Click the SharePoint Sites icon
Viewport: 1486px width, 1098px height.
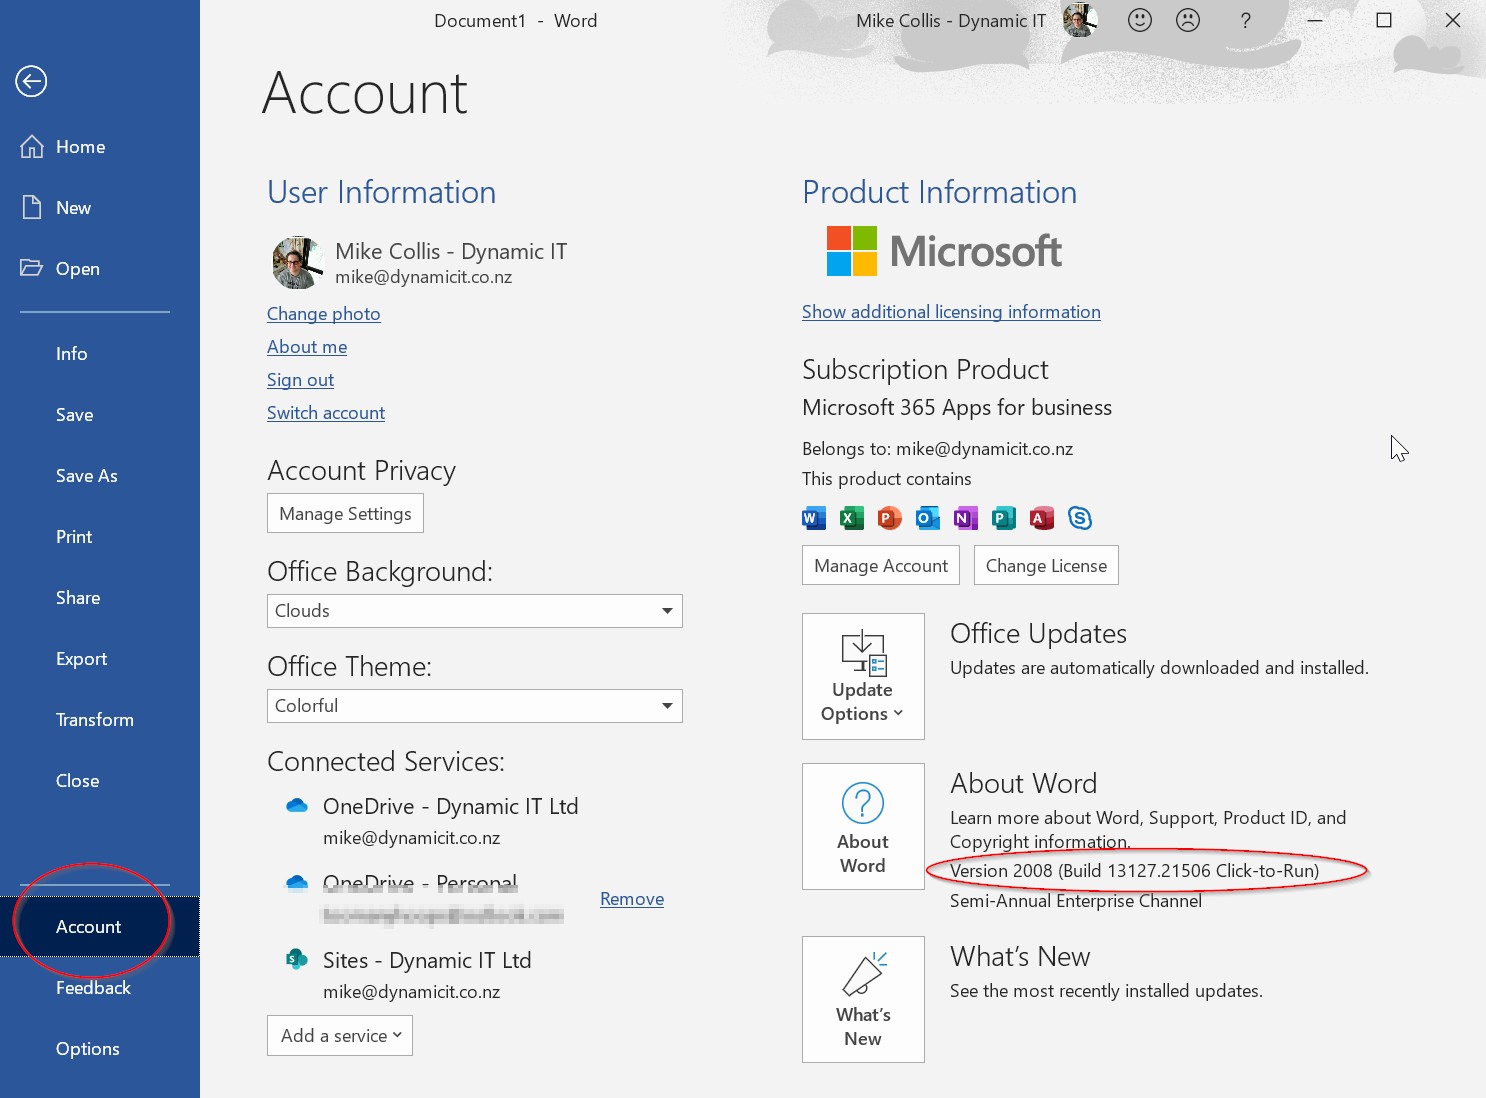click(296, 959)
